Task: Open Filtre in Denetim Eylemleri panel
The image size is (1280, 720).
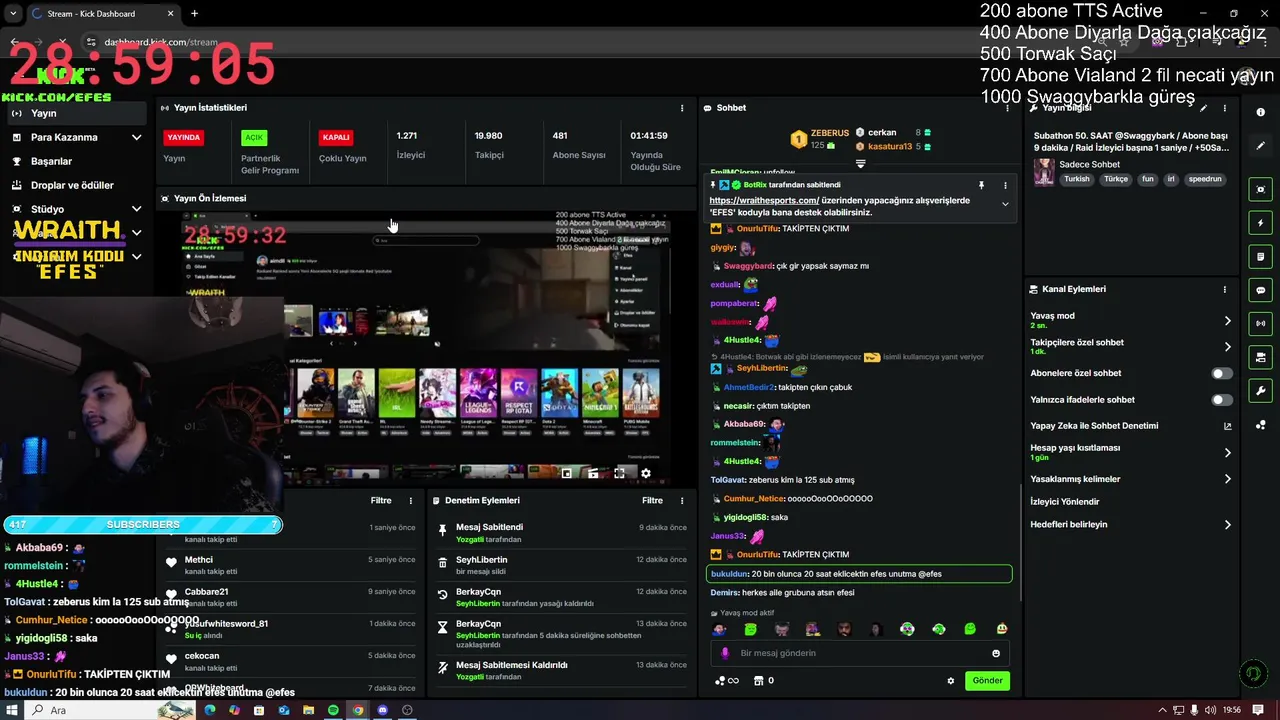Action: click(x=652, y=500)
